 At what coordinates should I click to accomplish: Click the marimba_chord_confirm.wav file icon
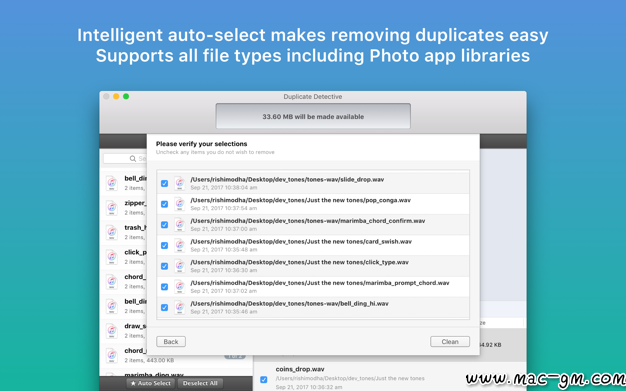(x=180, y=225)
